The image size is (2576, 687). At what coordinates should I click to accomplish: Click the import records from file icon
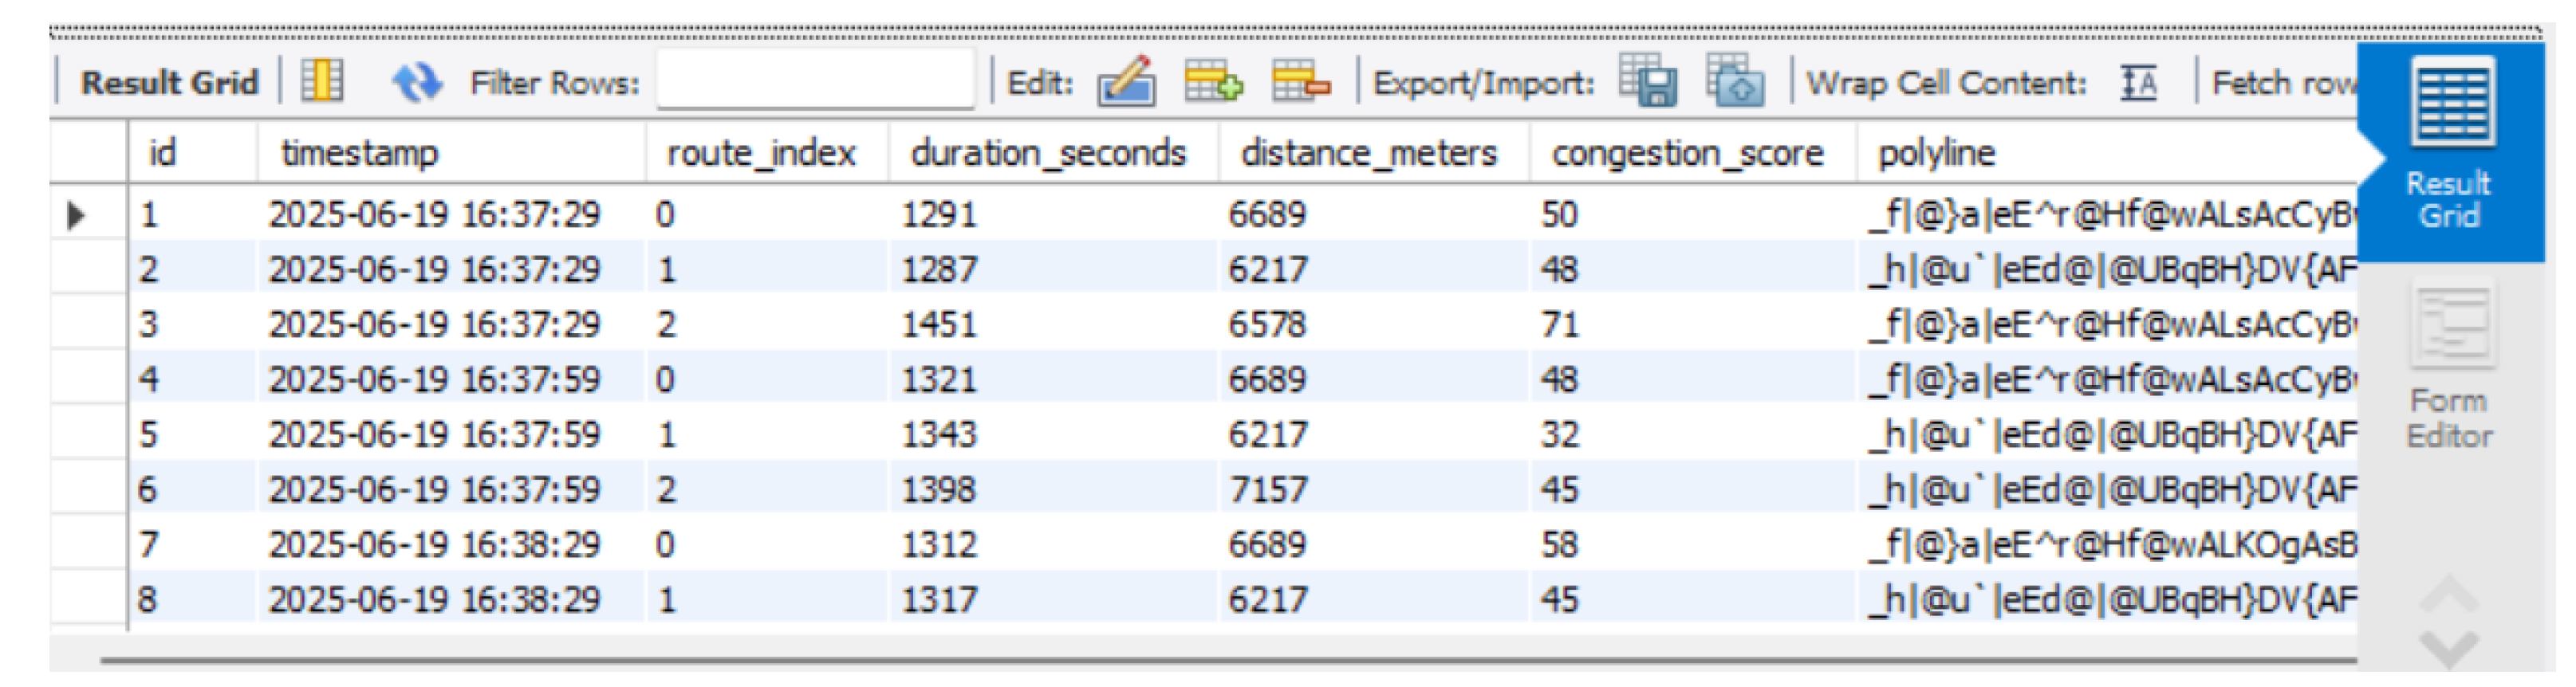click(1735, 80)
